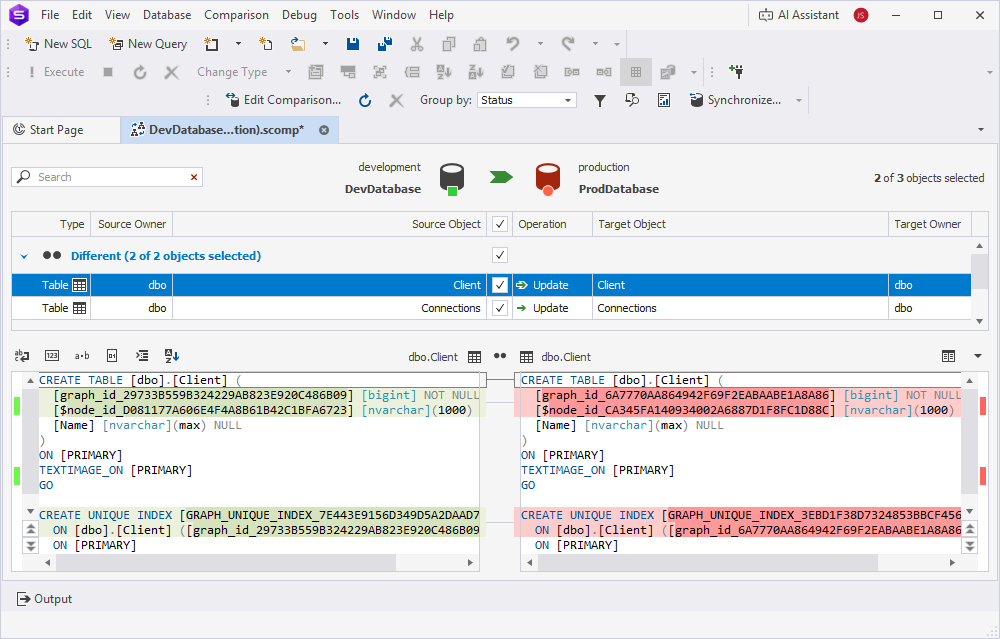Collapse the Different objects group

pyautogui.click(x=24, y=255)
